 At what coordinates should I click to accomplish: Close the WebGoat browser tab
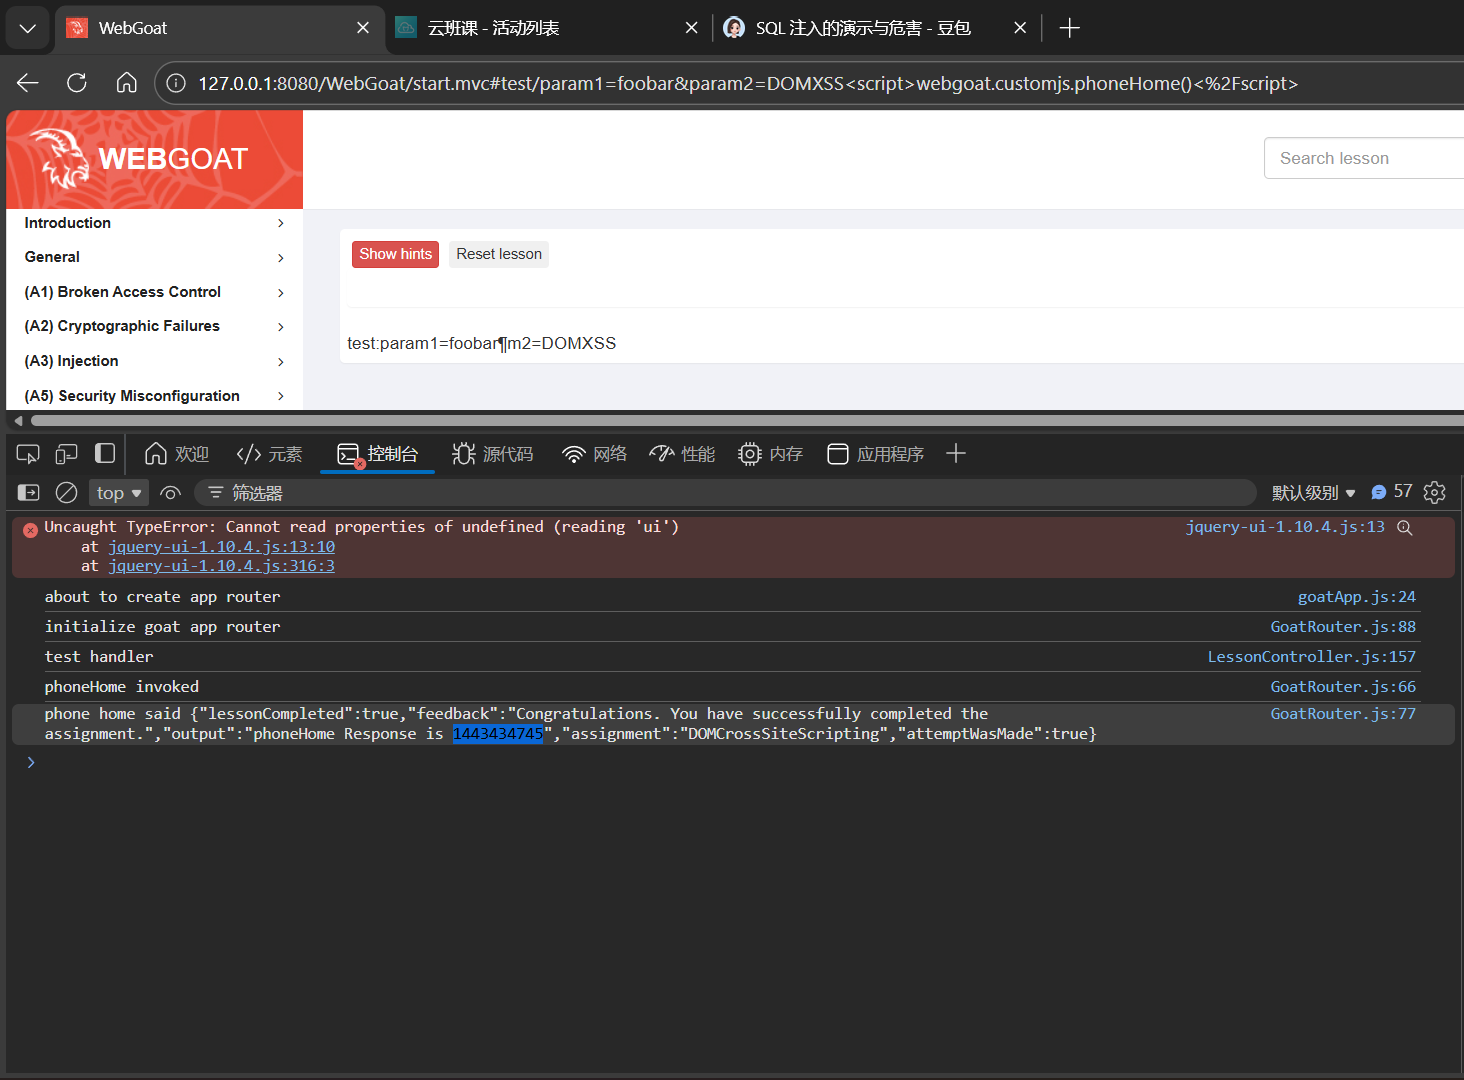(x=363, y=28)
